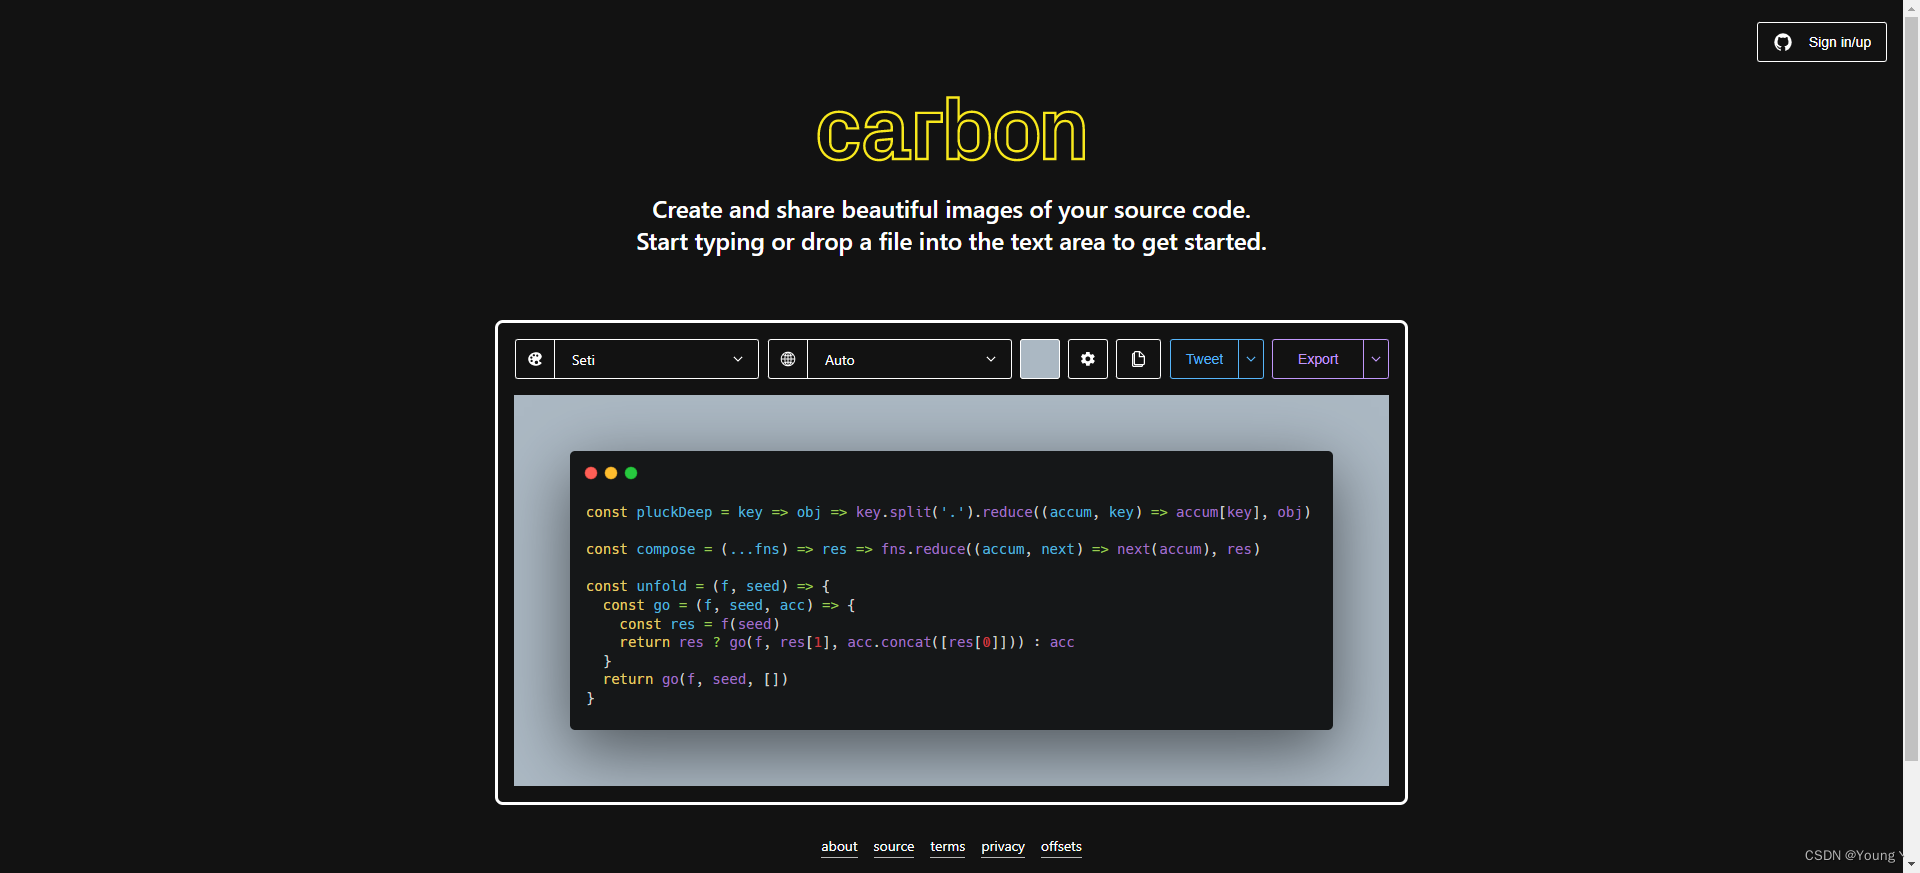
Task: Click the copy to clipboard icon
Action: [1138, 359]
